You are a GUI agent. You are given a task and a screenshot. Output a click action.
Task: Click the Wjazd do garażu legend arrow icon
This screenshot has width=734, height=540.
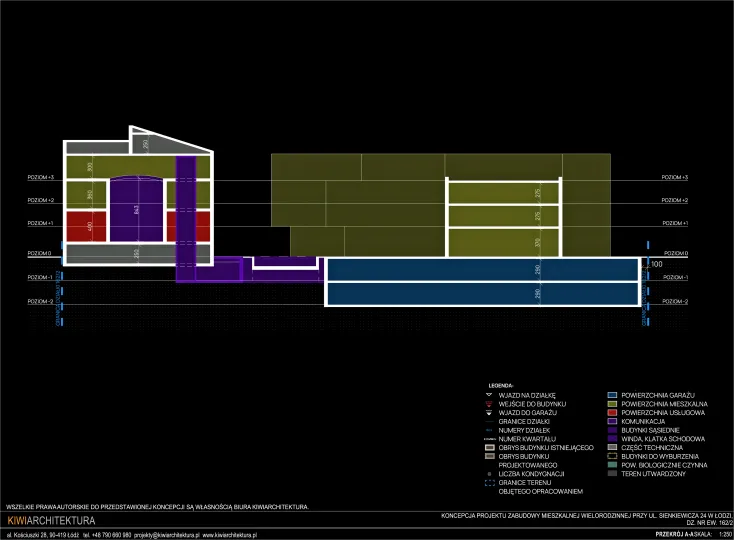[x=489, y=413]
